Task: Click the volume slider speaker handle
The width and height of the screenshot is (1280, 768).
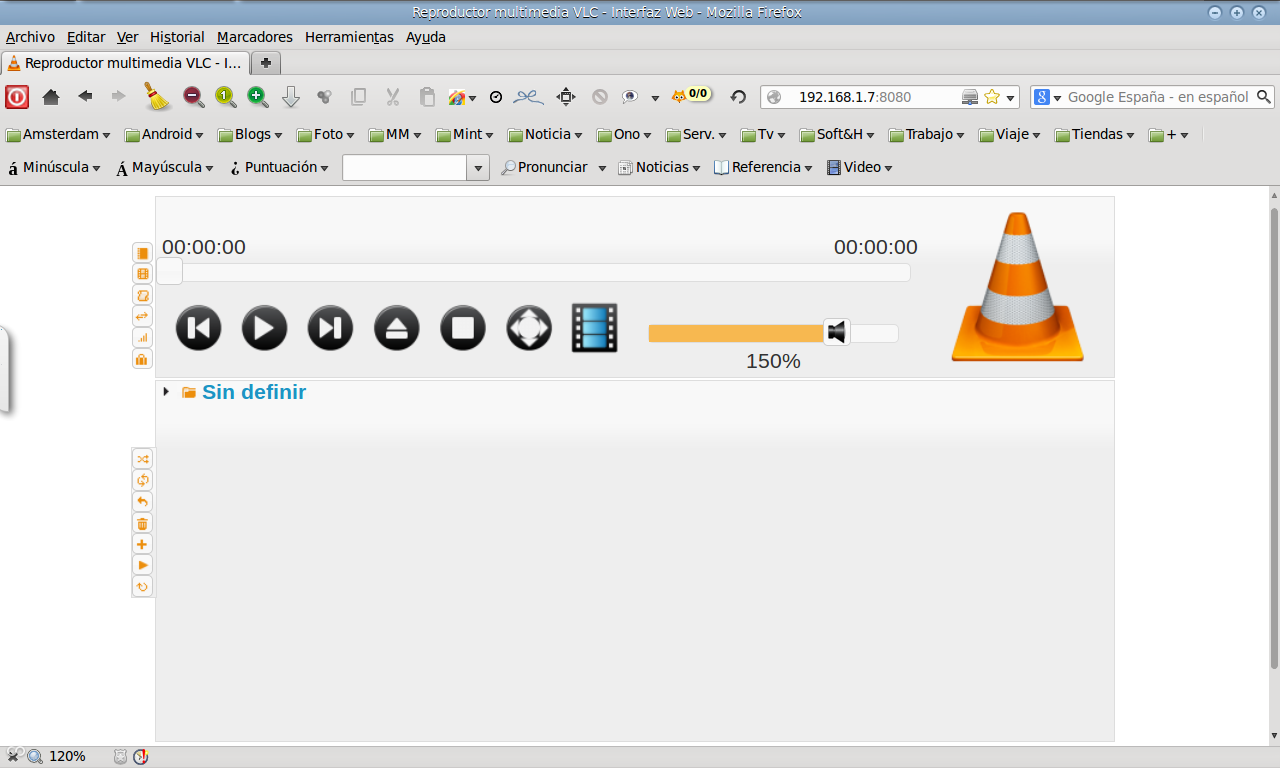Action: tap(837, 332)
